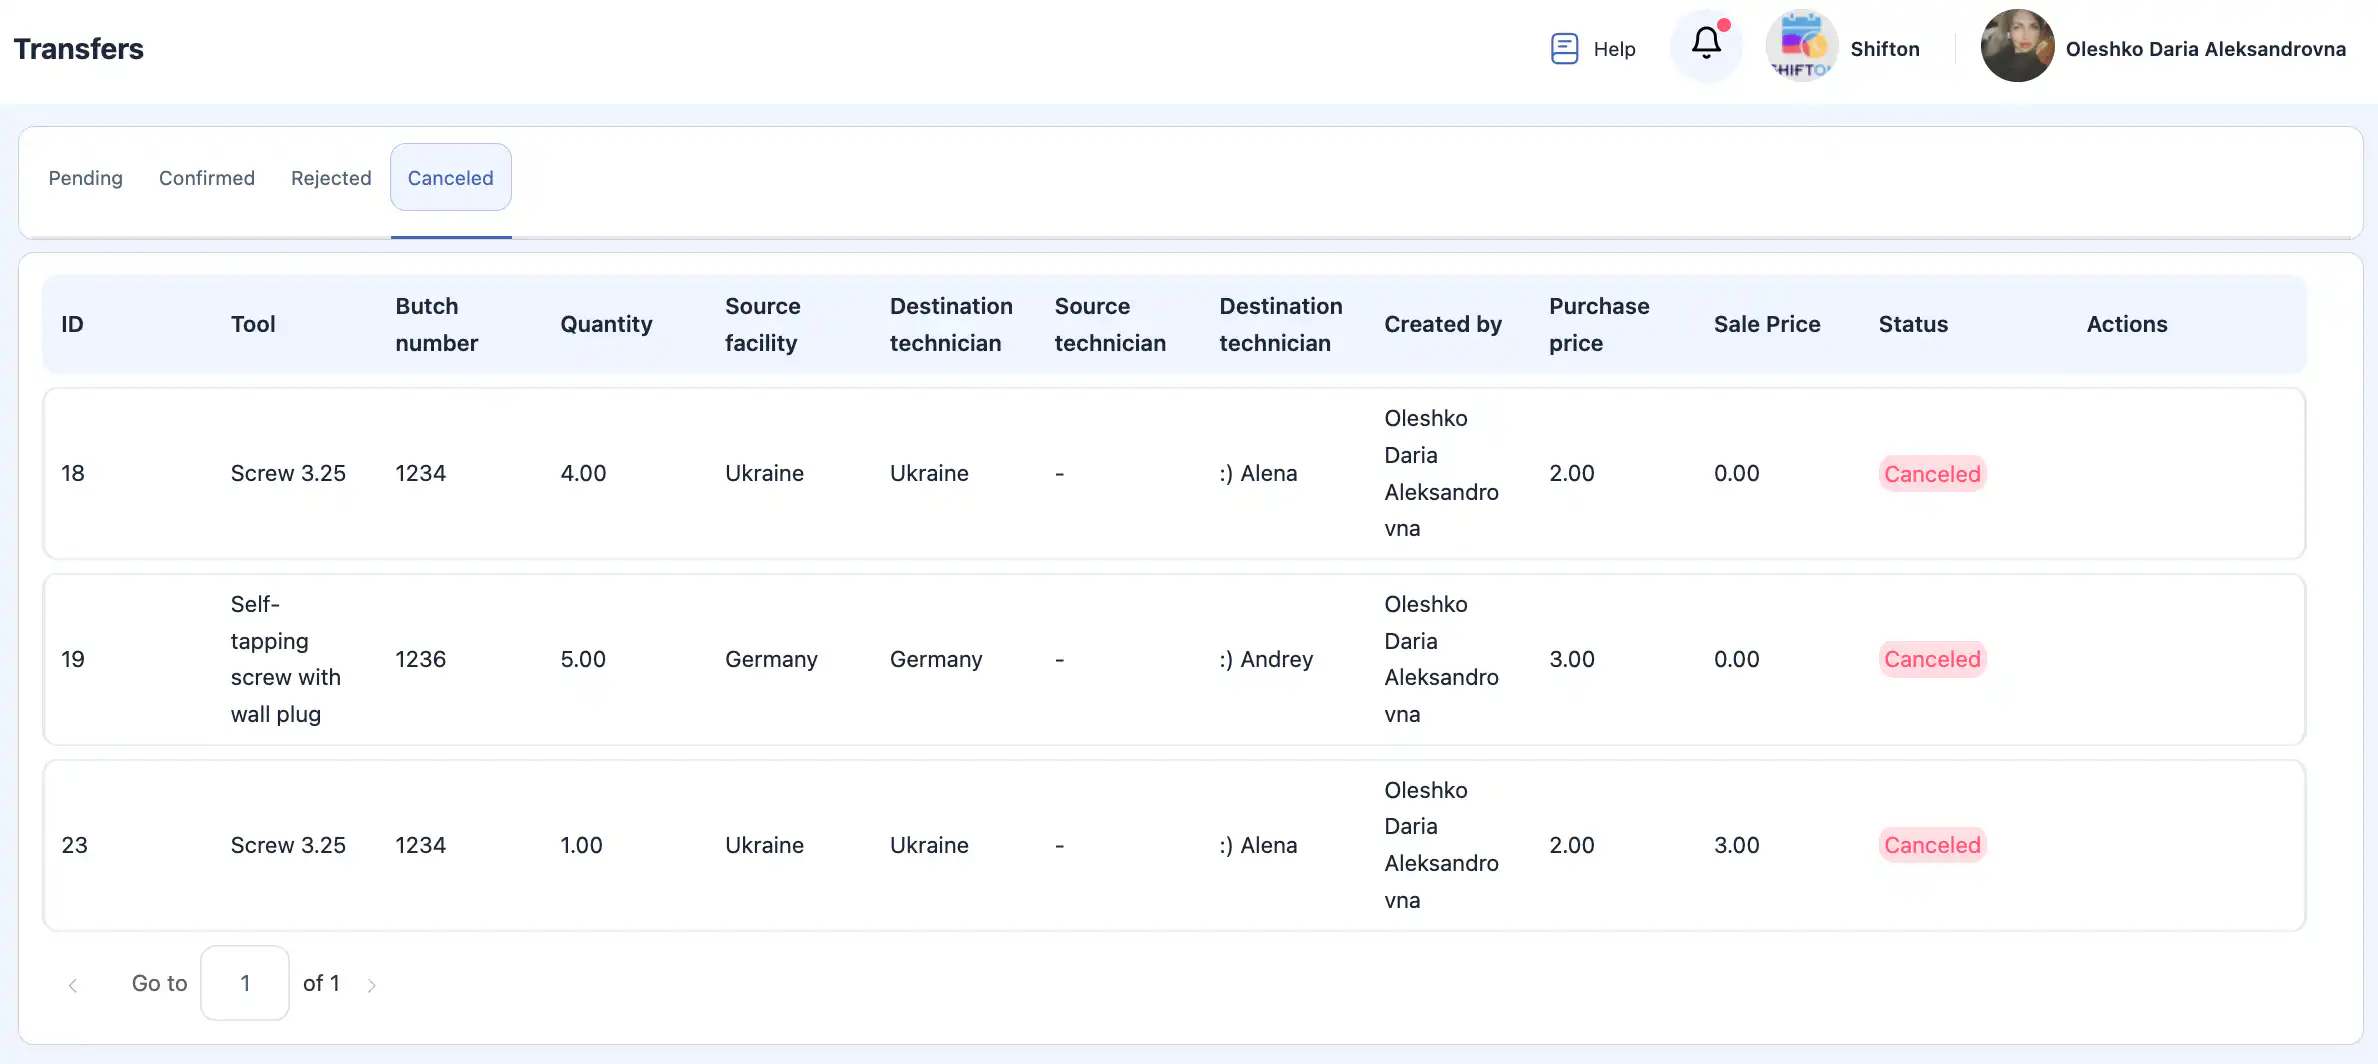Click the Help document icon
Screen dimensions: 2378x1064
click(x=1564, y=48)
